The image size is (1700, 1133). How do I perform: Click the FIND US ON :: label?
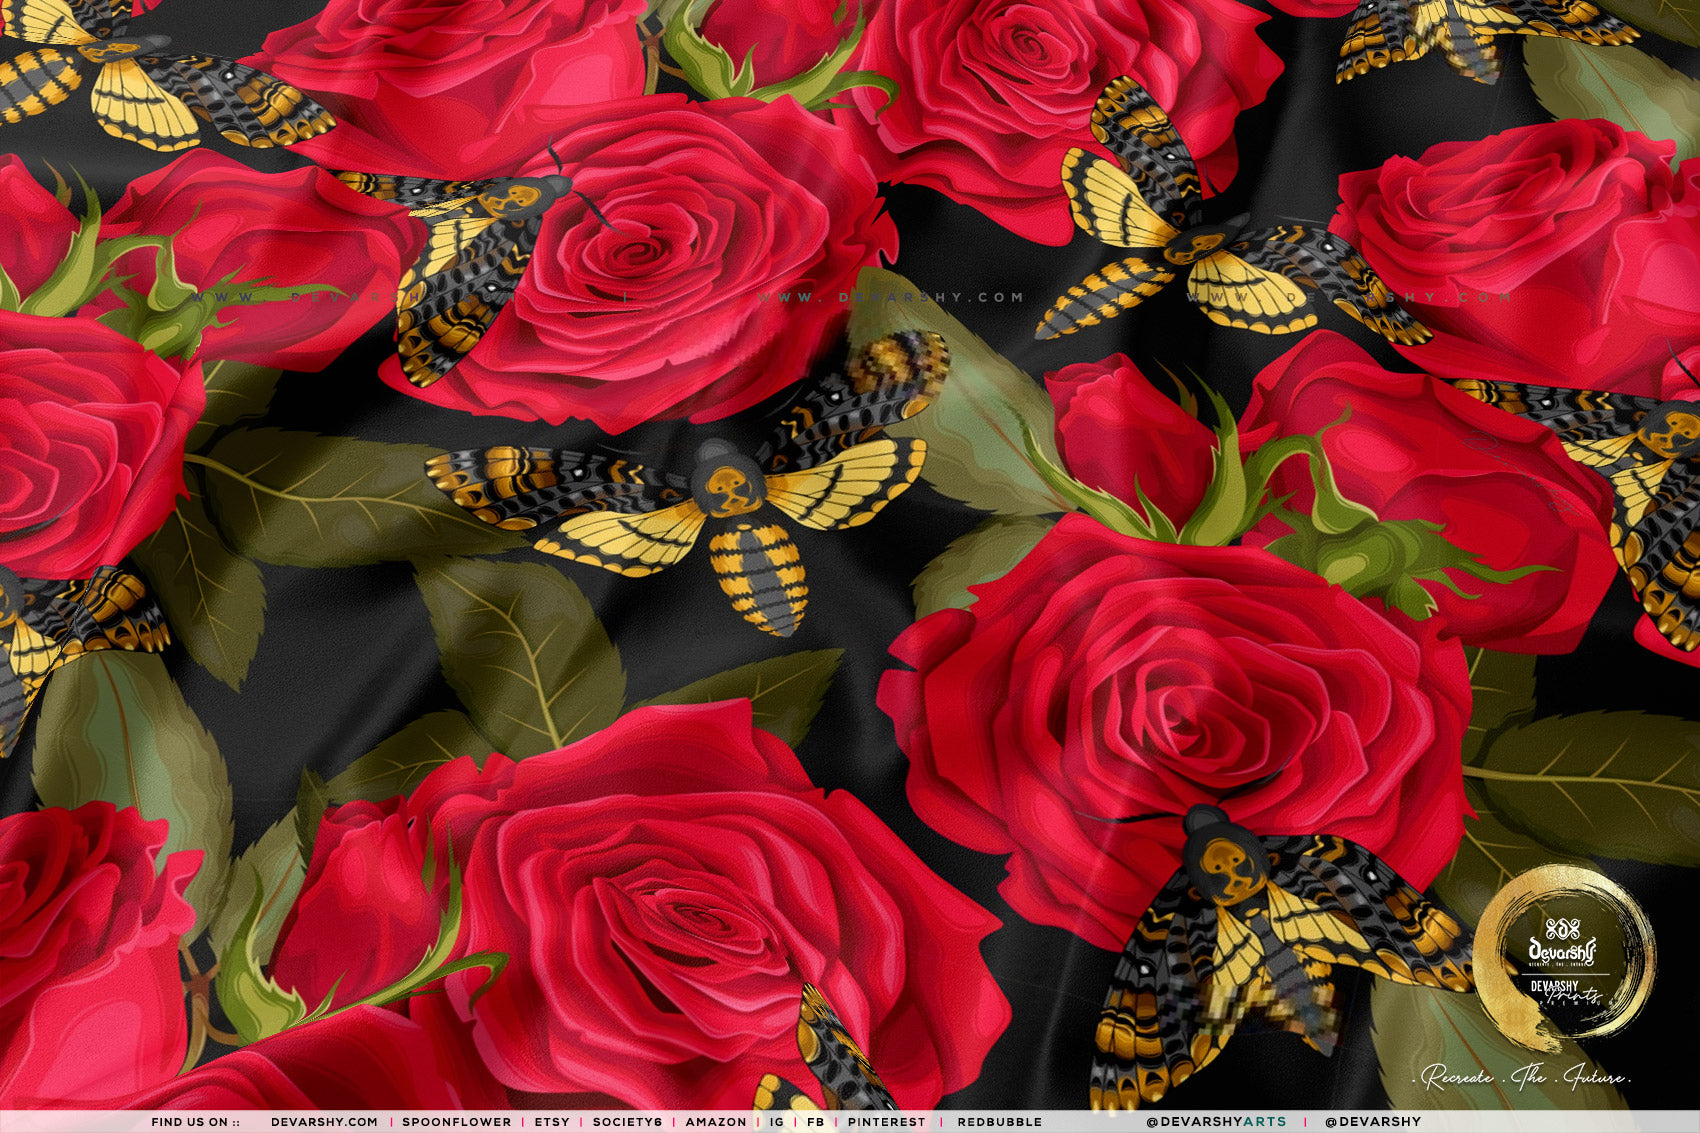click(196, 1122)
